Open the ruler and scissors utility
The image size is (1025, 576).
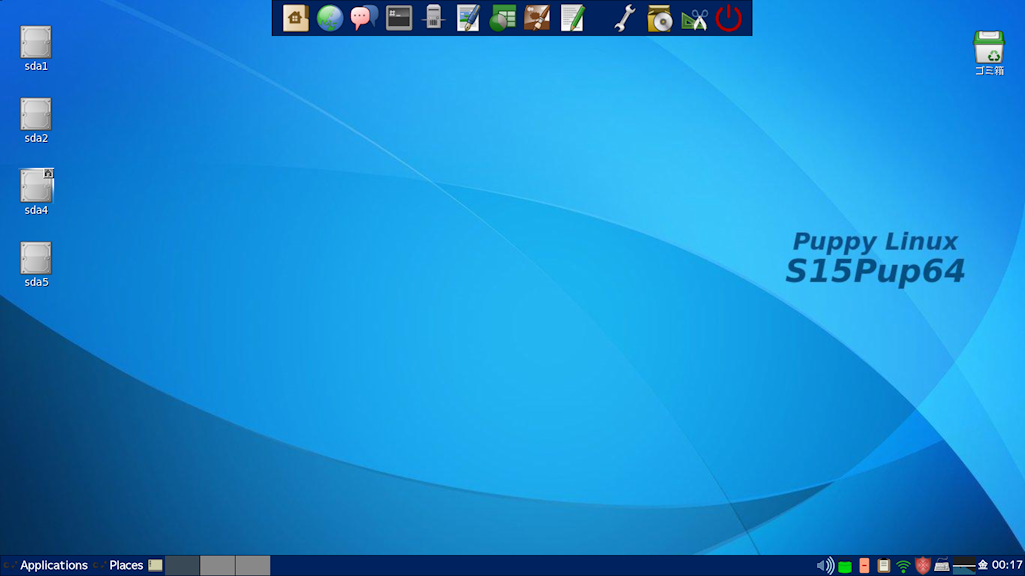694,19
